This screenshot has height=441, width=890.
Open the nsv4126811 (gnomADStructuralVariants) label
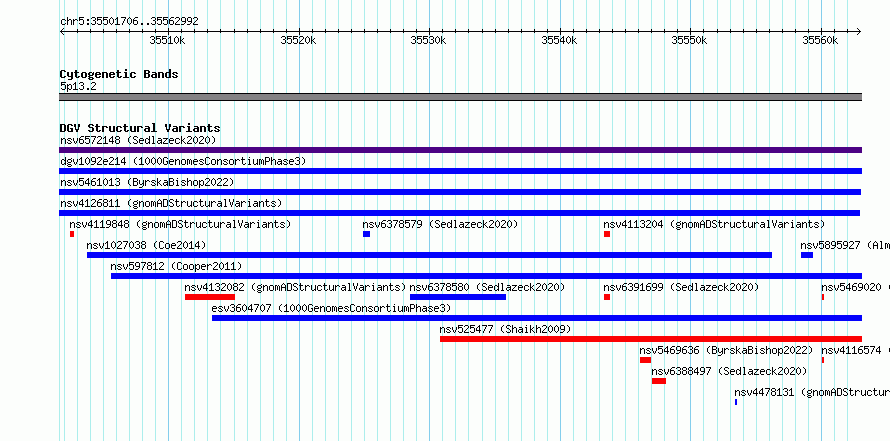[171, 203]
